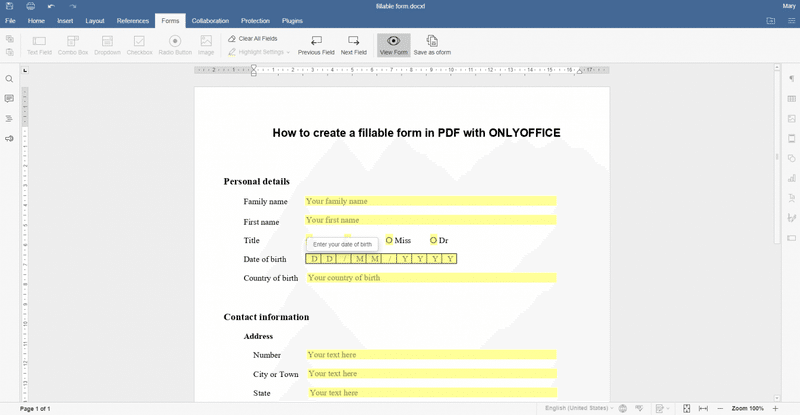This screenshot has width=800, height=415.
Task: Open header and footer settings in right sidebar
Action: coord(791,138)
